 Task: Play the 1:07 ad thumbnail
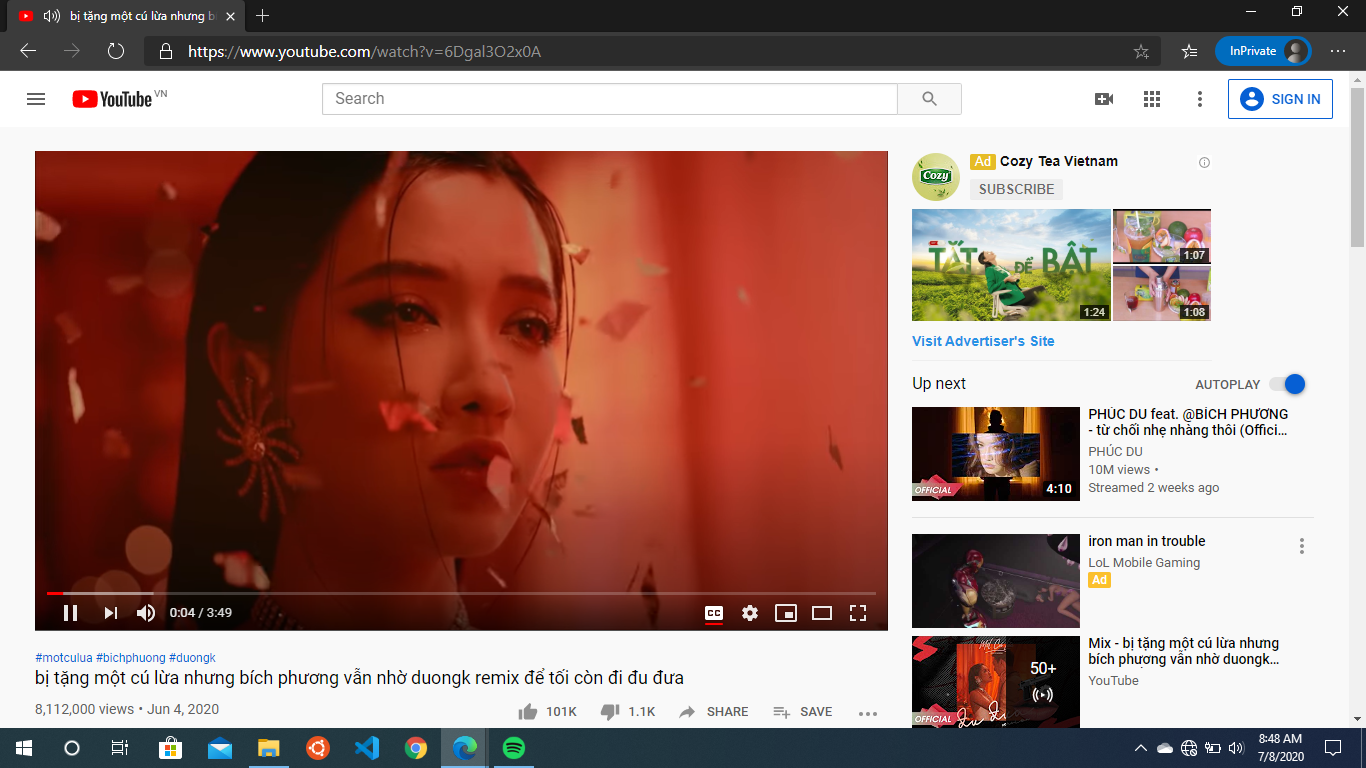pos(1162,236)
